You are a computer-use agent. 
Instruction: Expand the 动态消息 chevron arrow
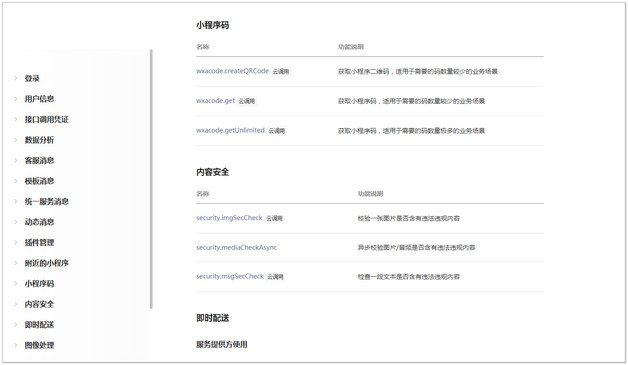pos(16,222)
